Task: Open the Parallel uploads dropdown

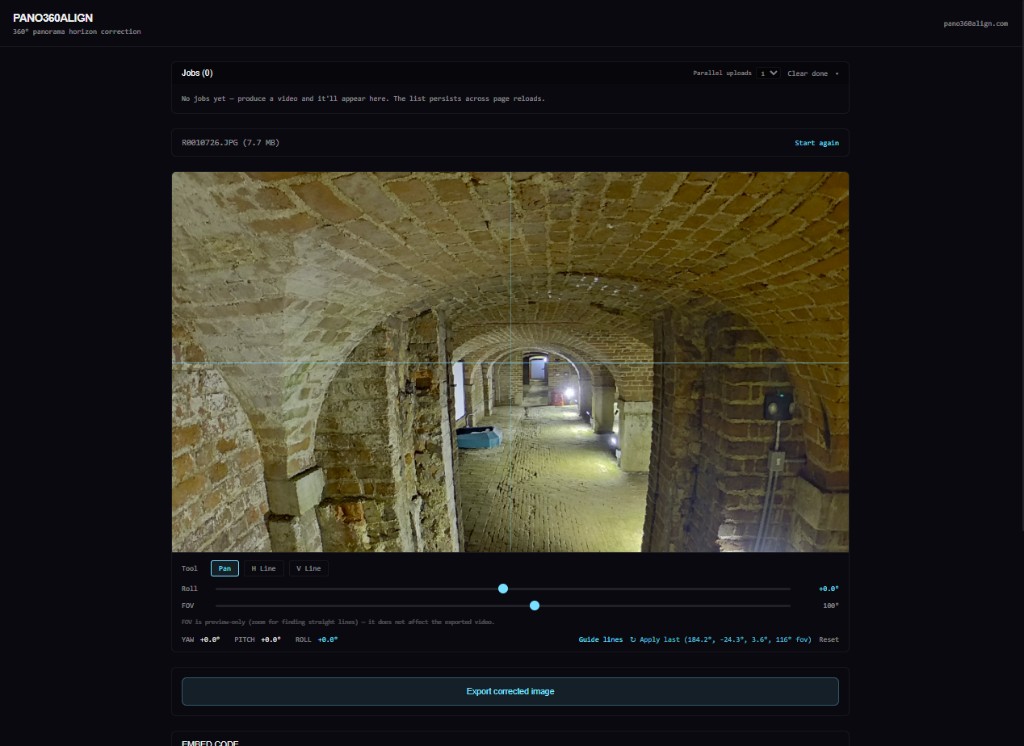Action: point(769,73)
